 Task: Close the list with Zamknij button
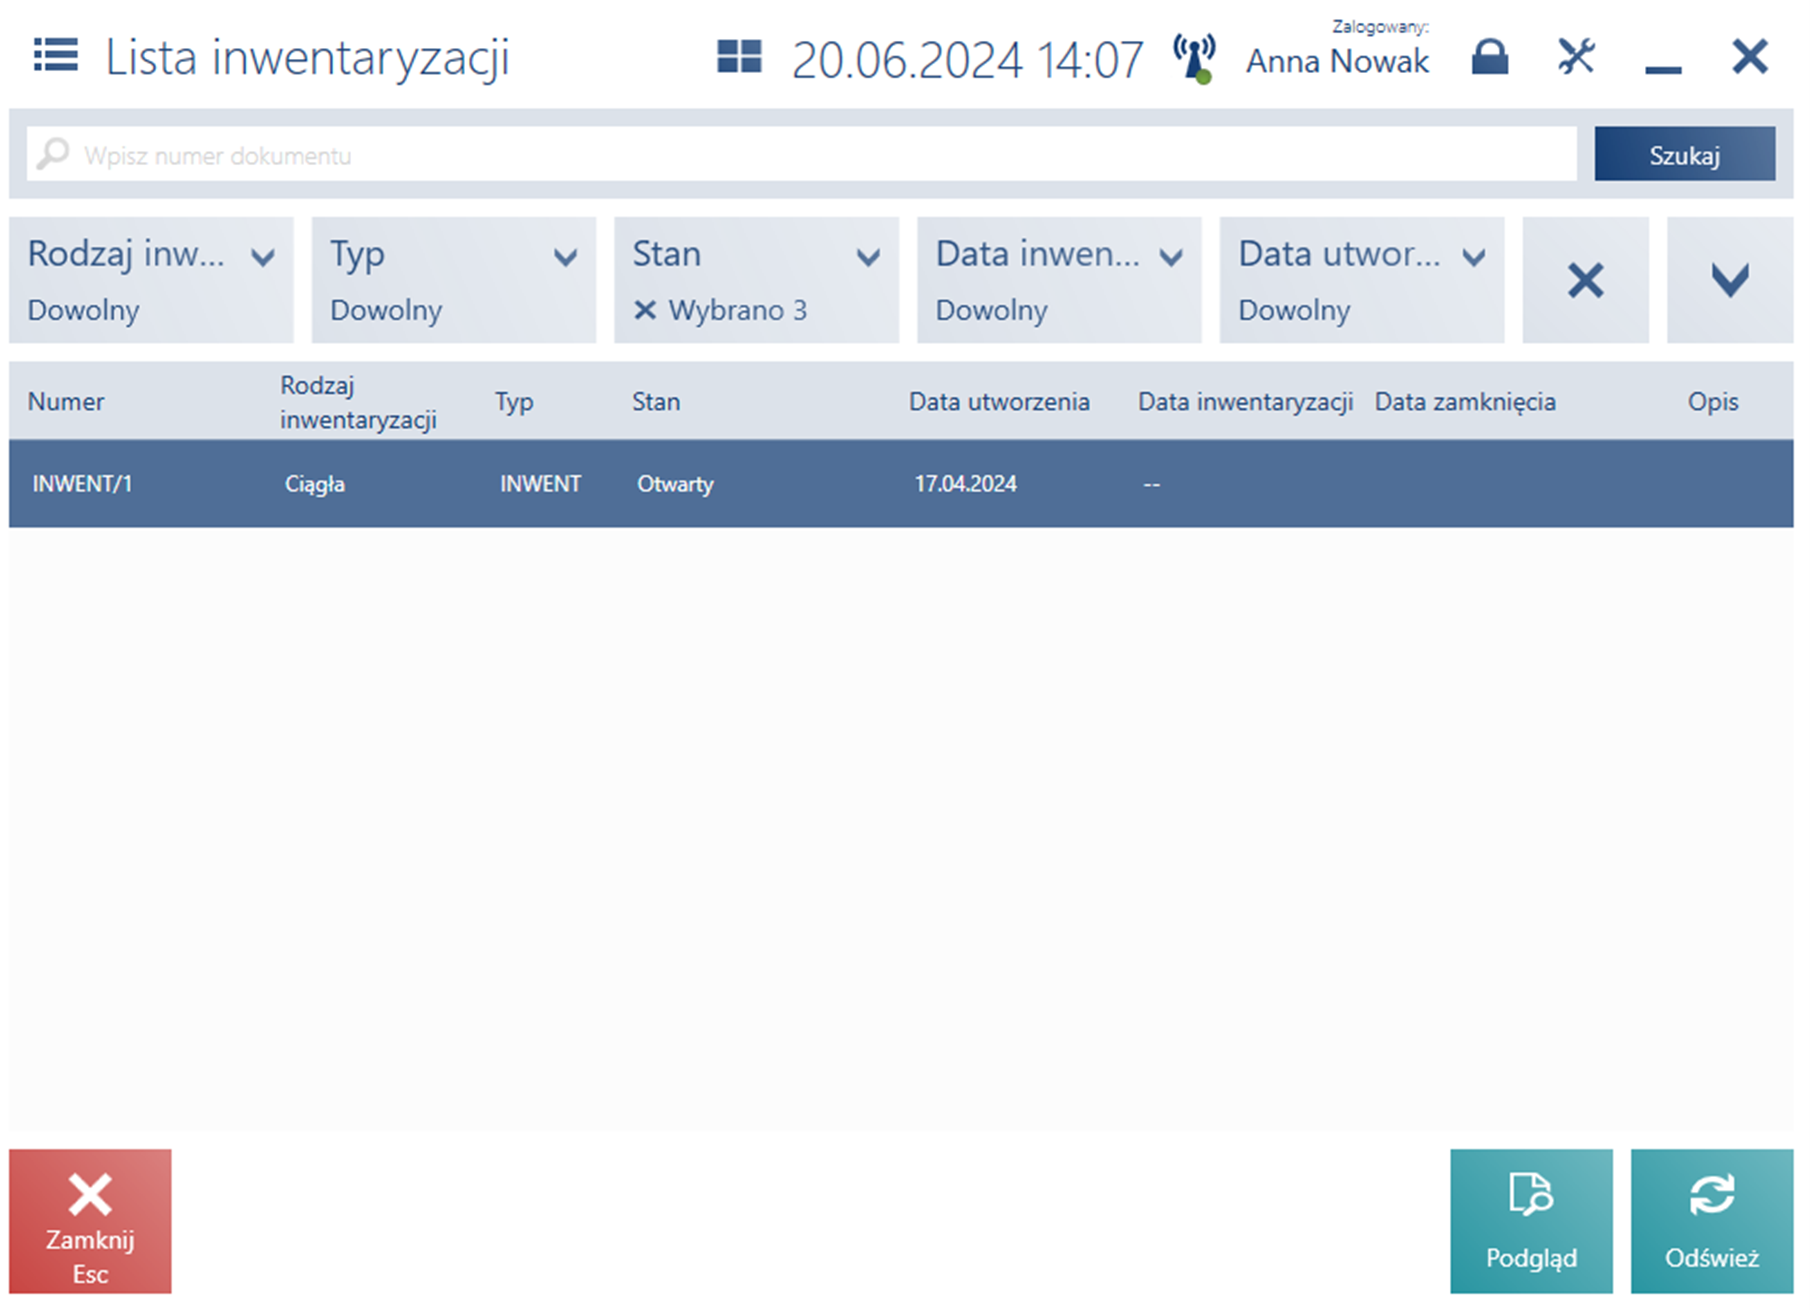click(x=90, y=1221)
